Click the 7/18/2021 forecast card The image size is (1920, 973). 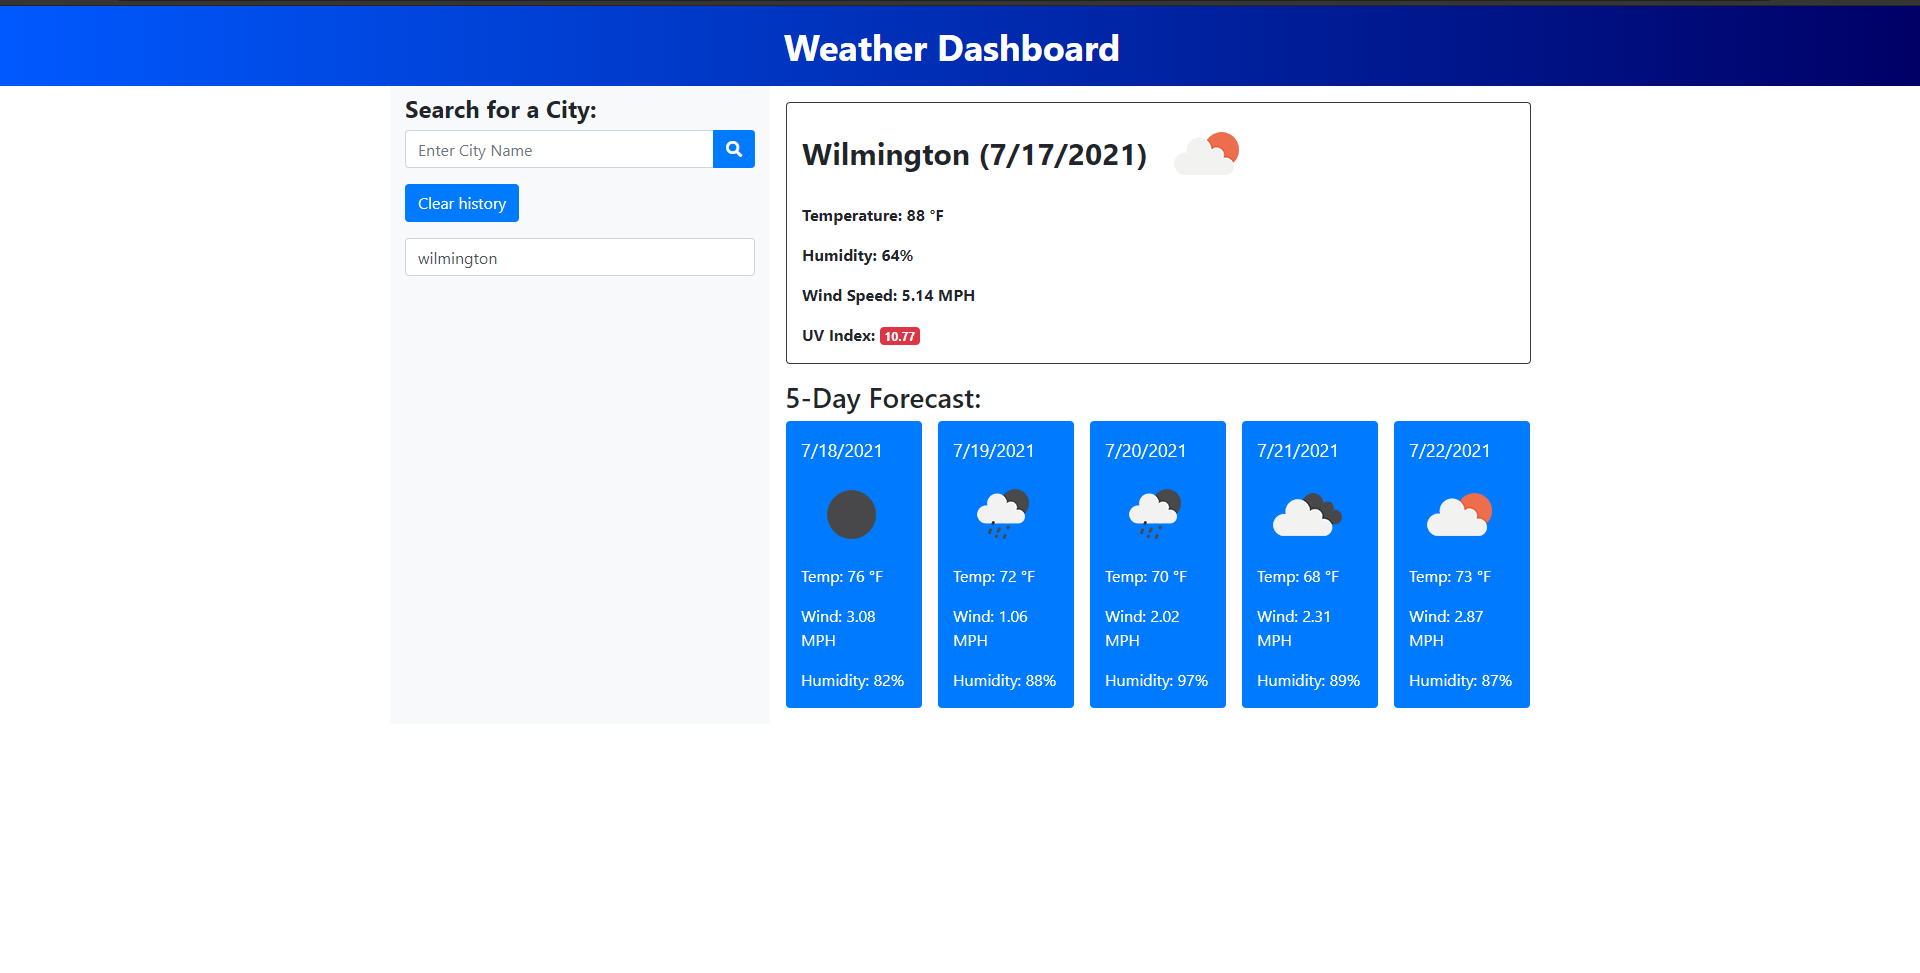point(853,564)
